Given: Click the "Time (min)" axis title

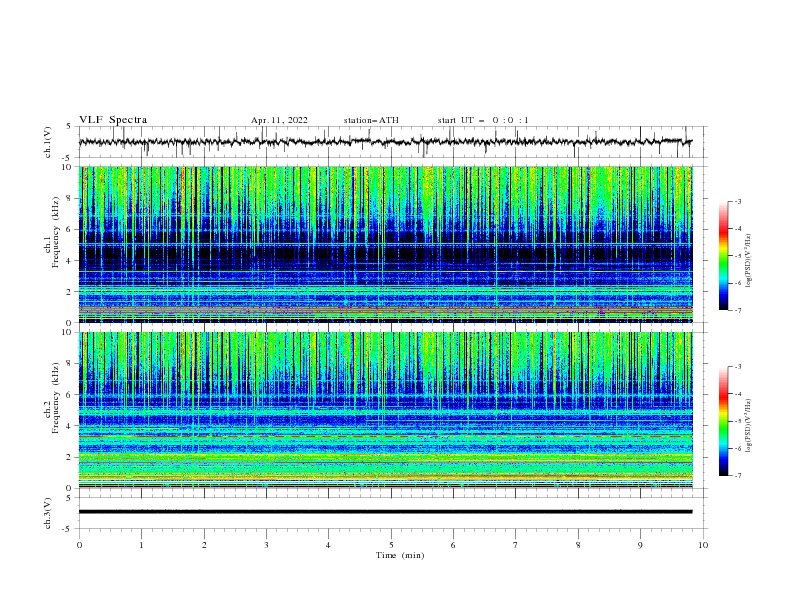Looking at the screenshot, I should click(x=400, y=555).
